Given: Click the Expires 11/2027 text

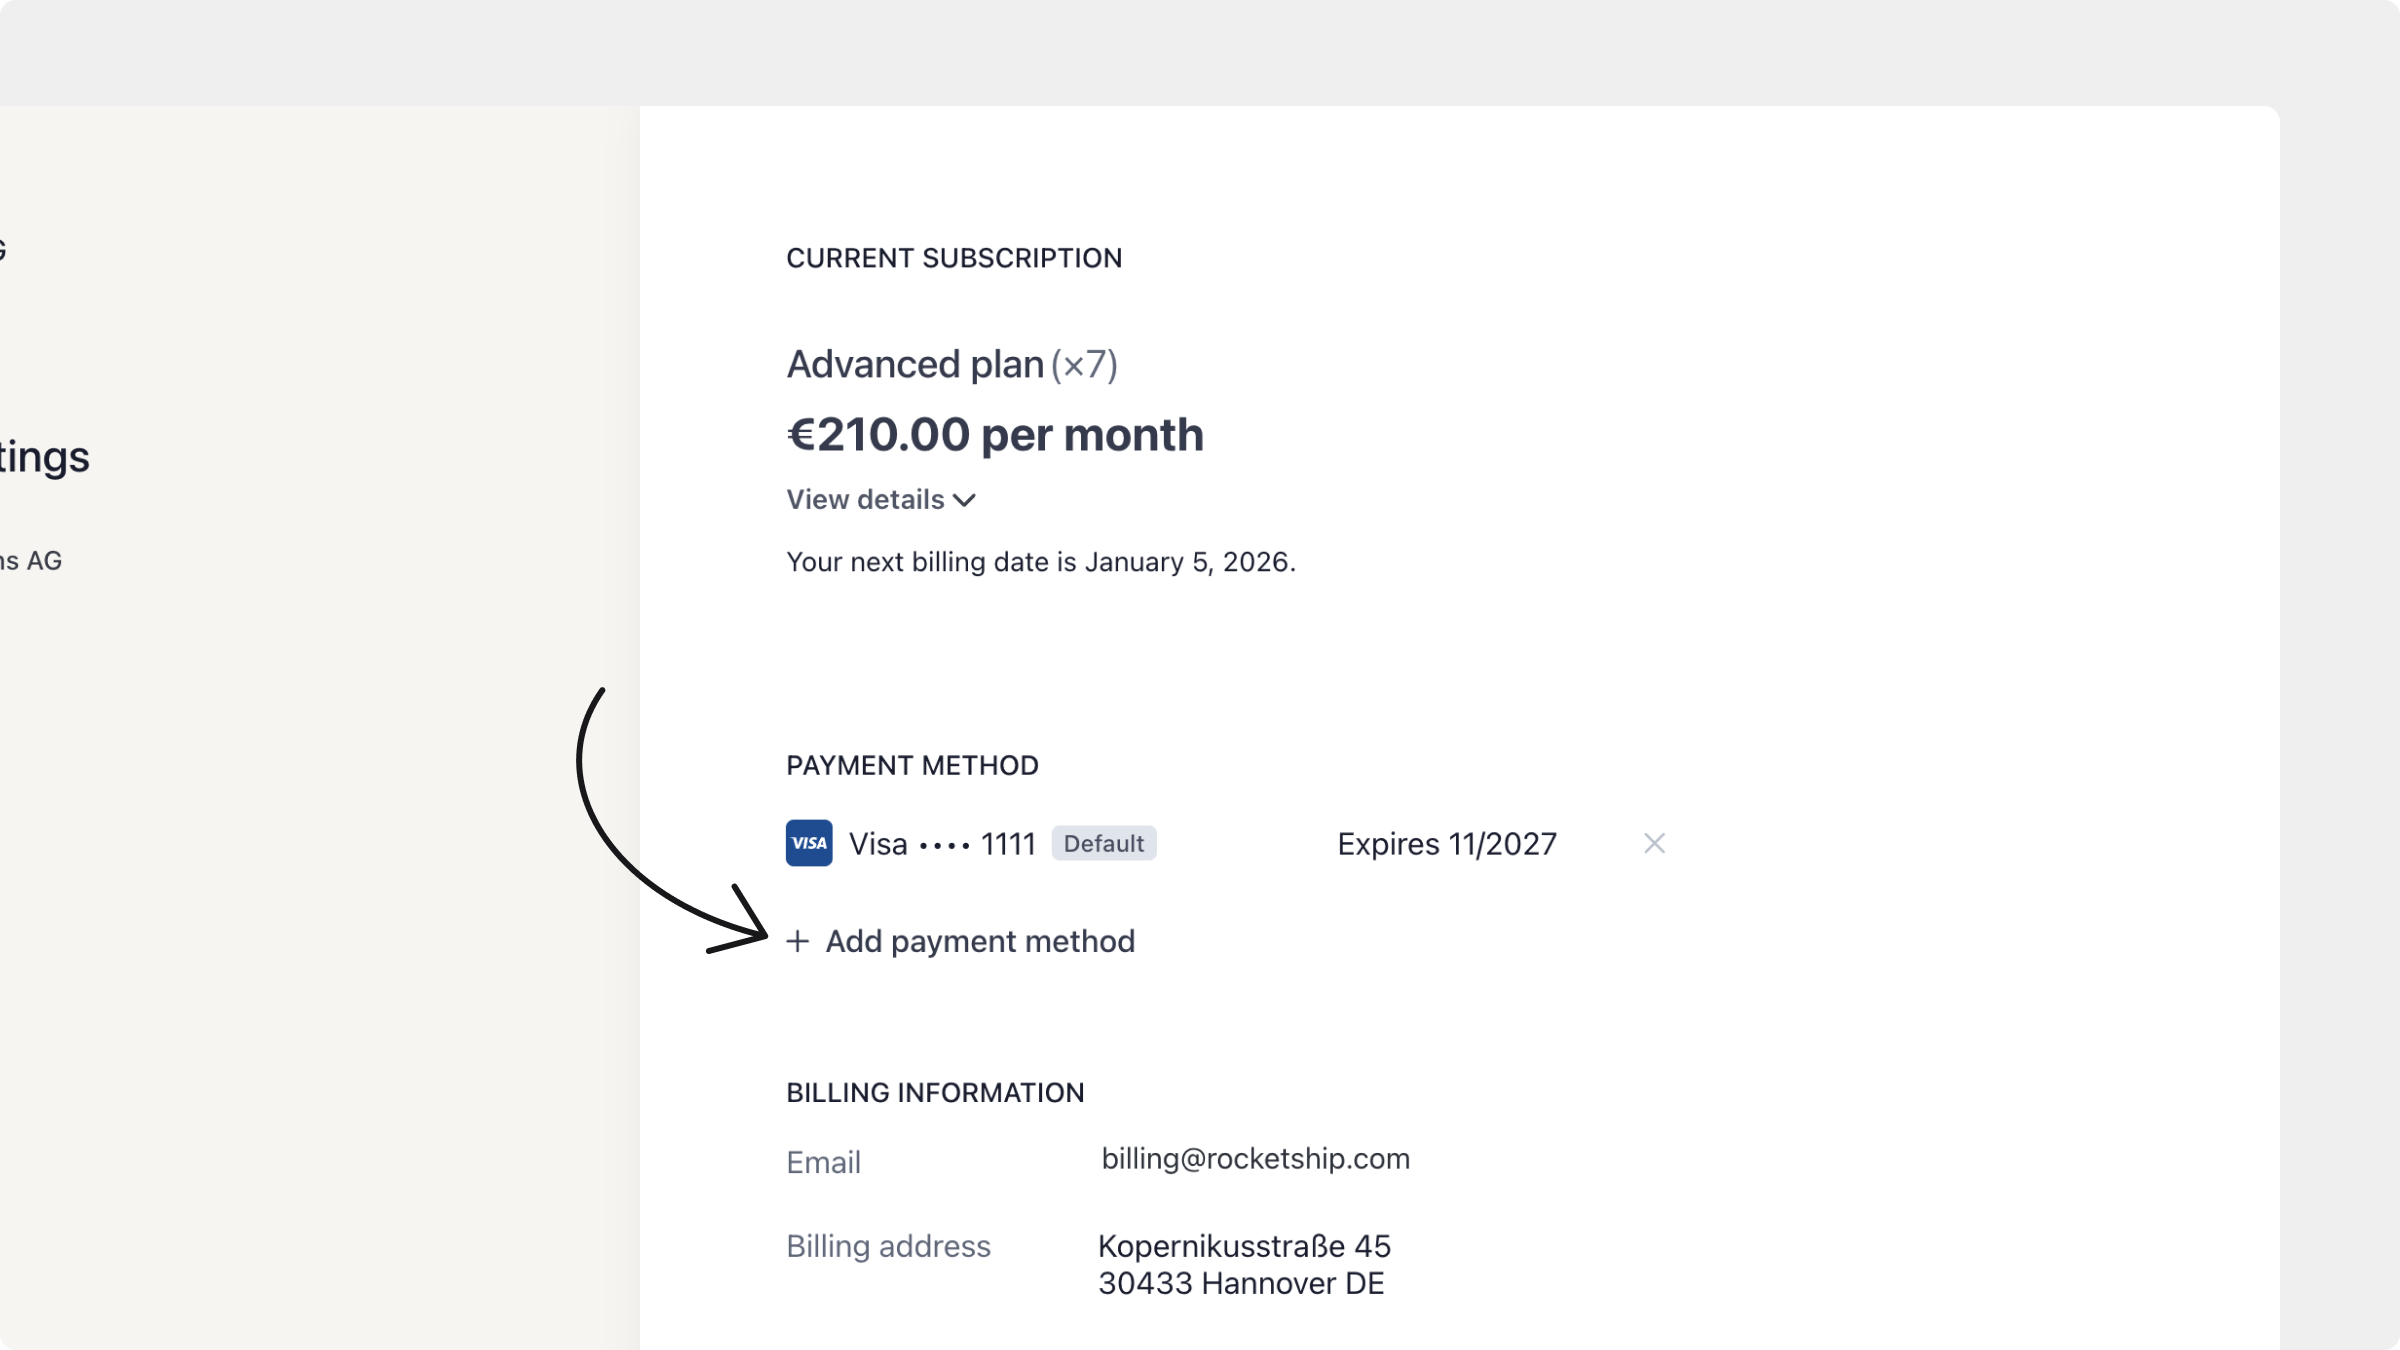Looking at the screenshot, I should (x=1446, y=844).
